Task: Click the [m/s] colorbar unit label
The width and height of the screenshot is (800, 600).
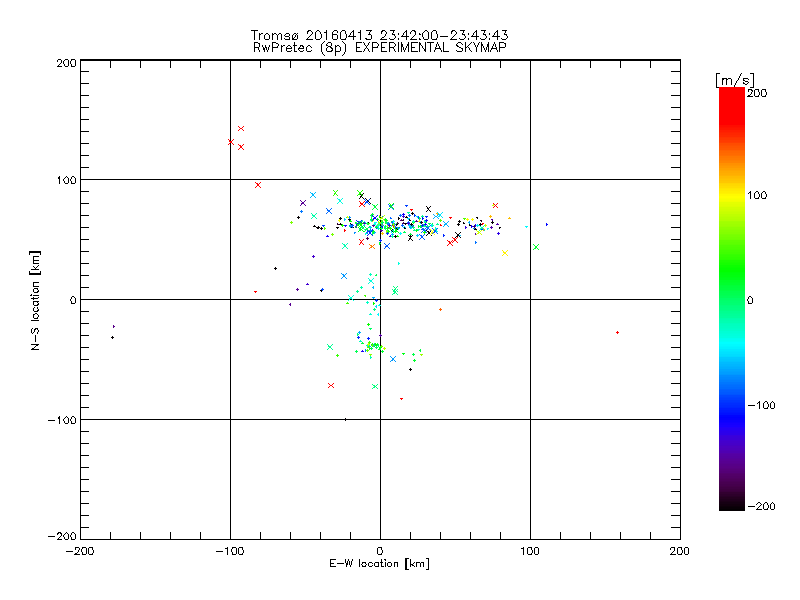Action: pyautogui.click(x=733, y=79)
